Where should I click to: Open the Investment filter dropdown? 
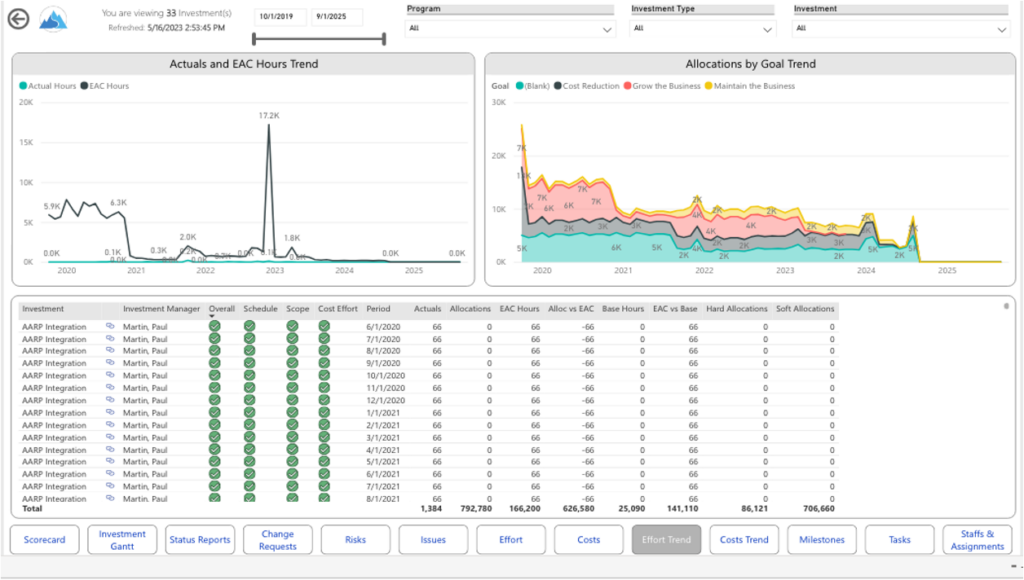(x=901, y=29)
